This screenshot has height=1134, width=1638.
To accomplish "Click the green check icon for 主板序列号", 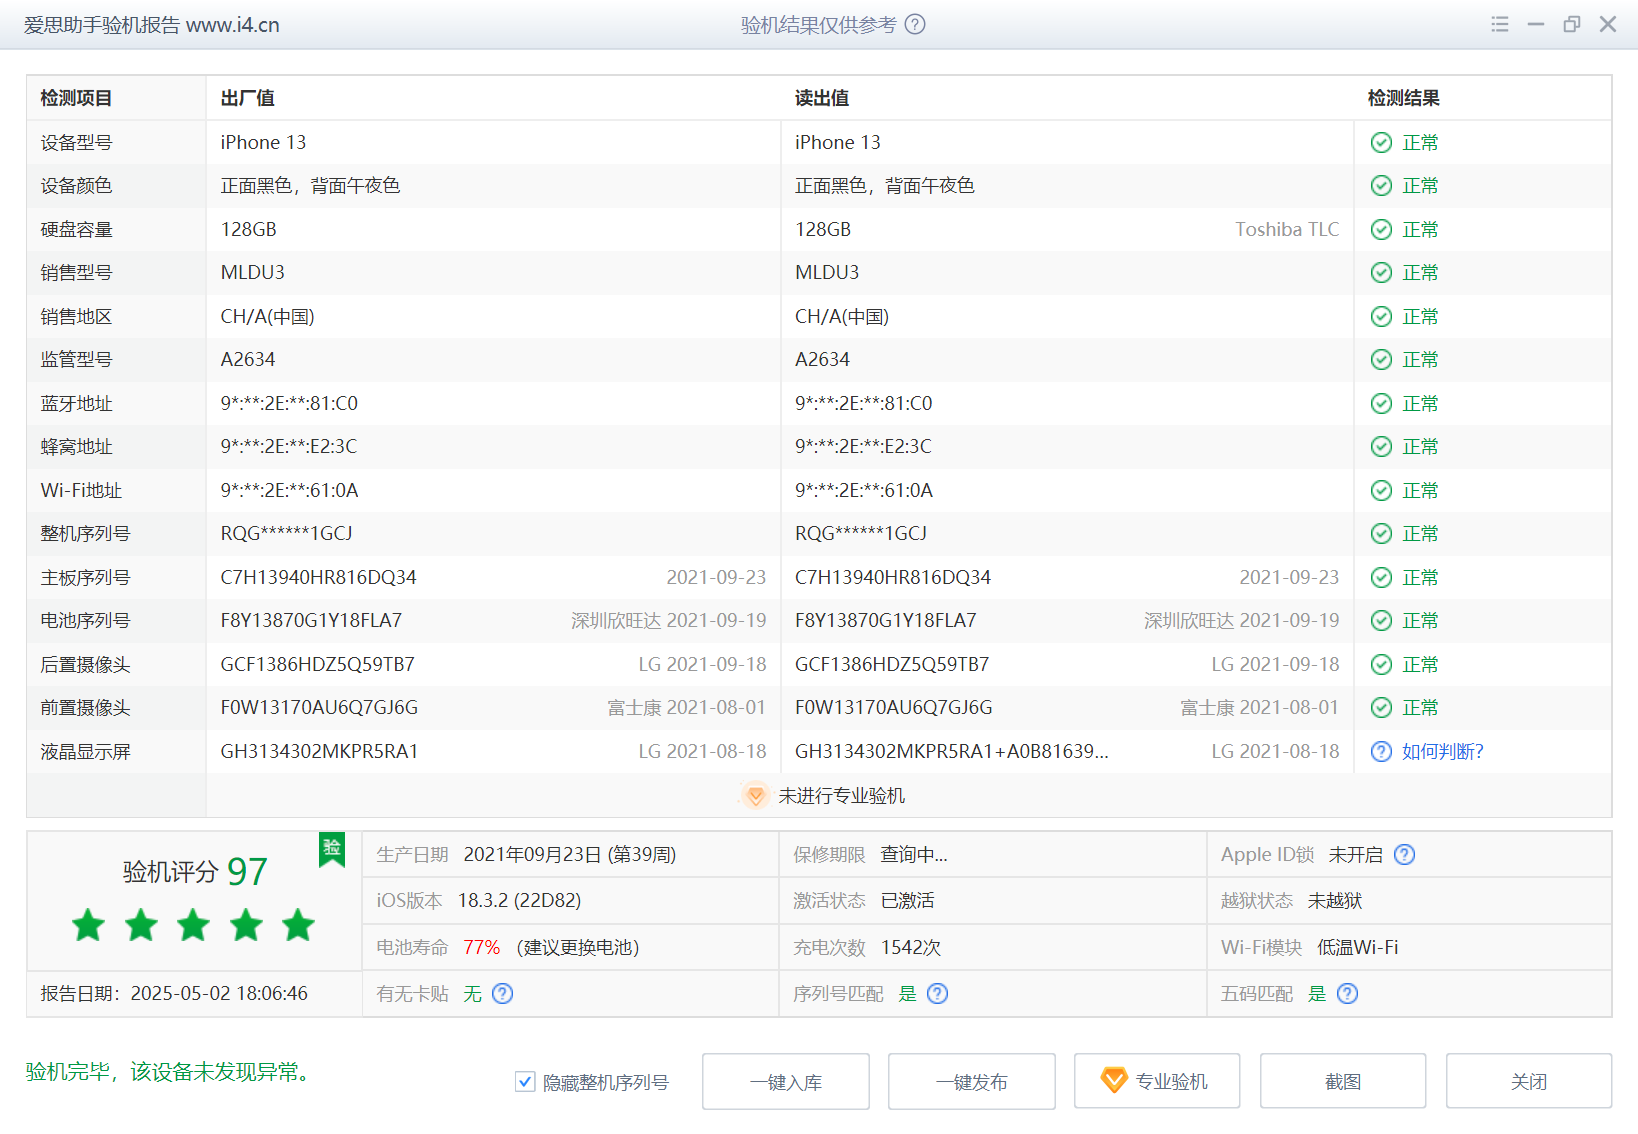I will pyautogui.click(x=1381, y=577).
